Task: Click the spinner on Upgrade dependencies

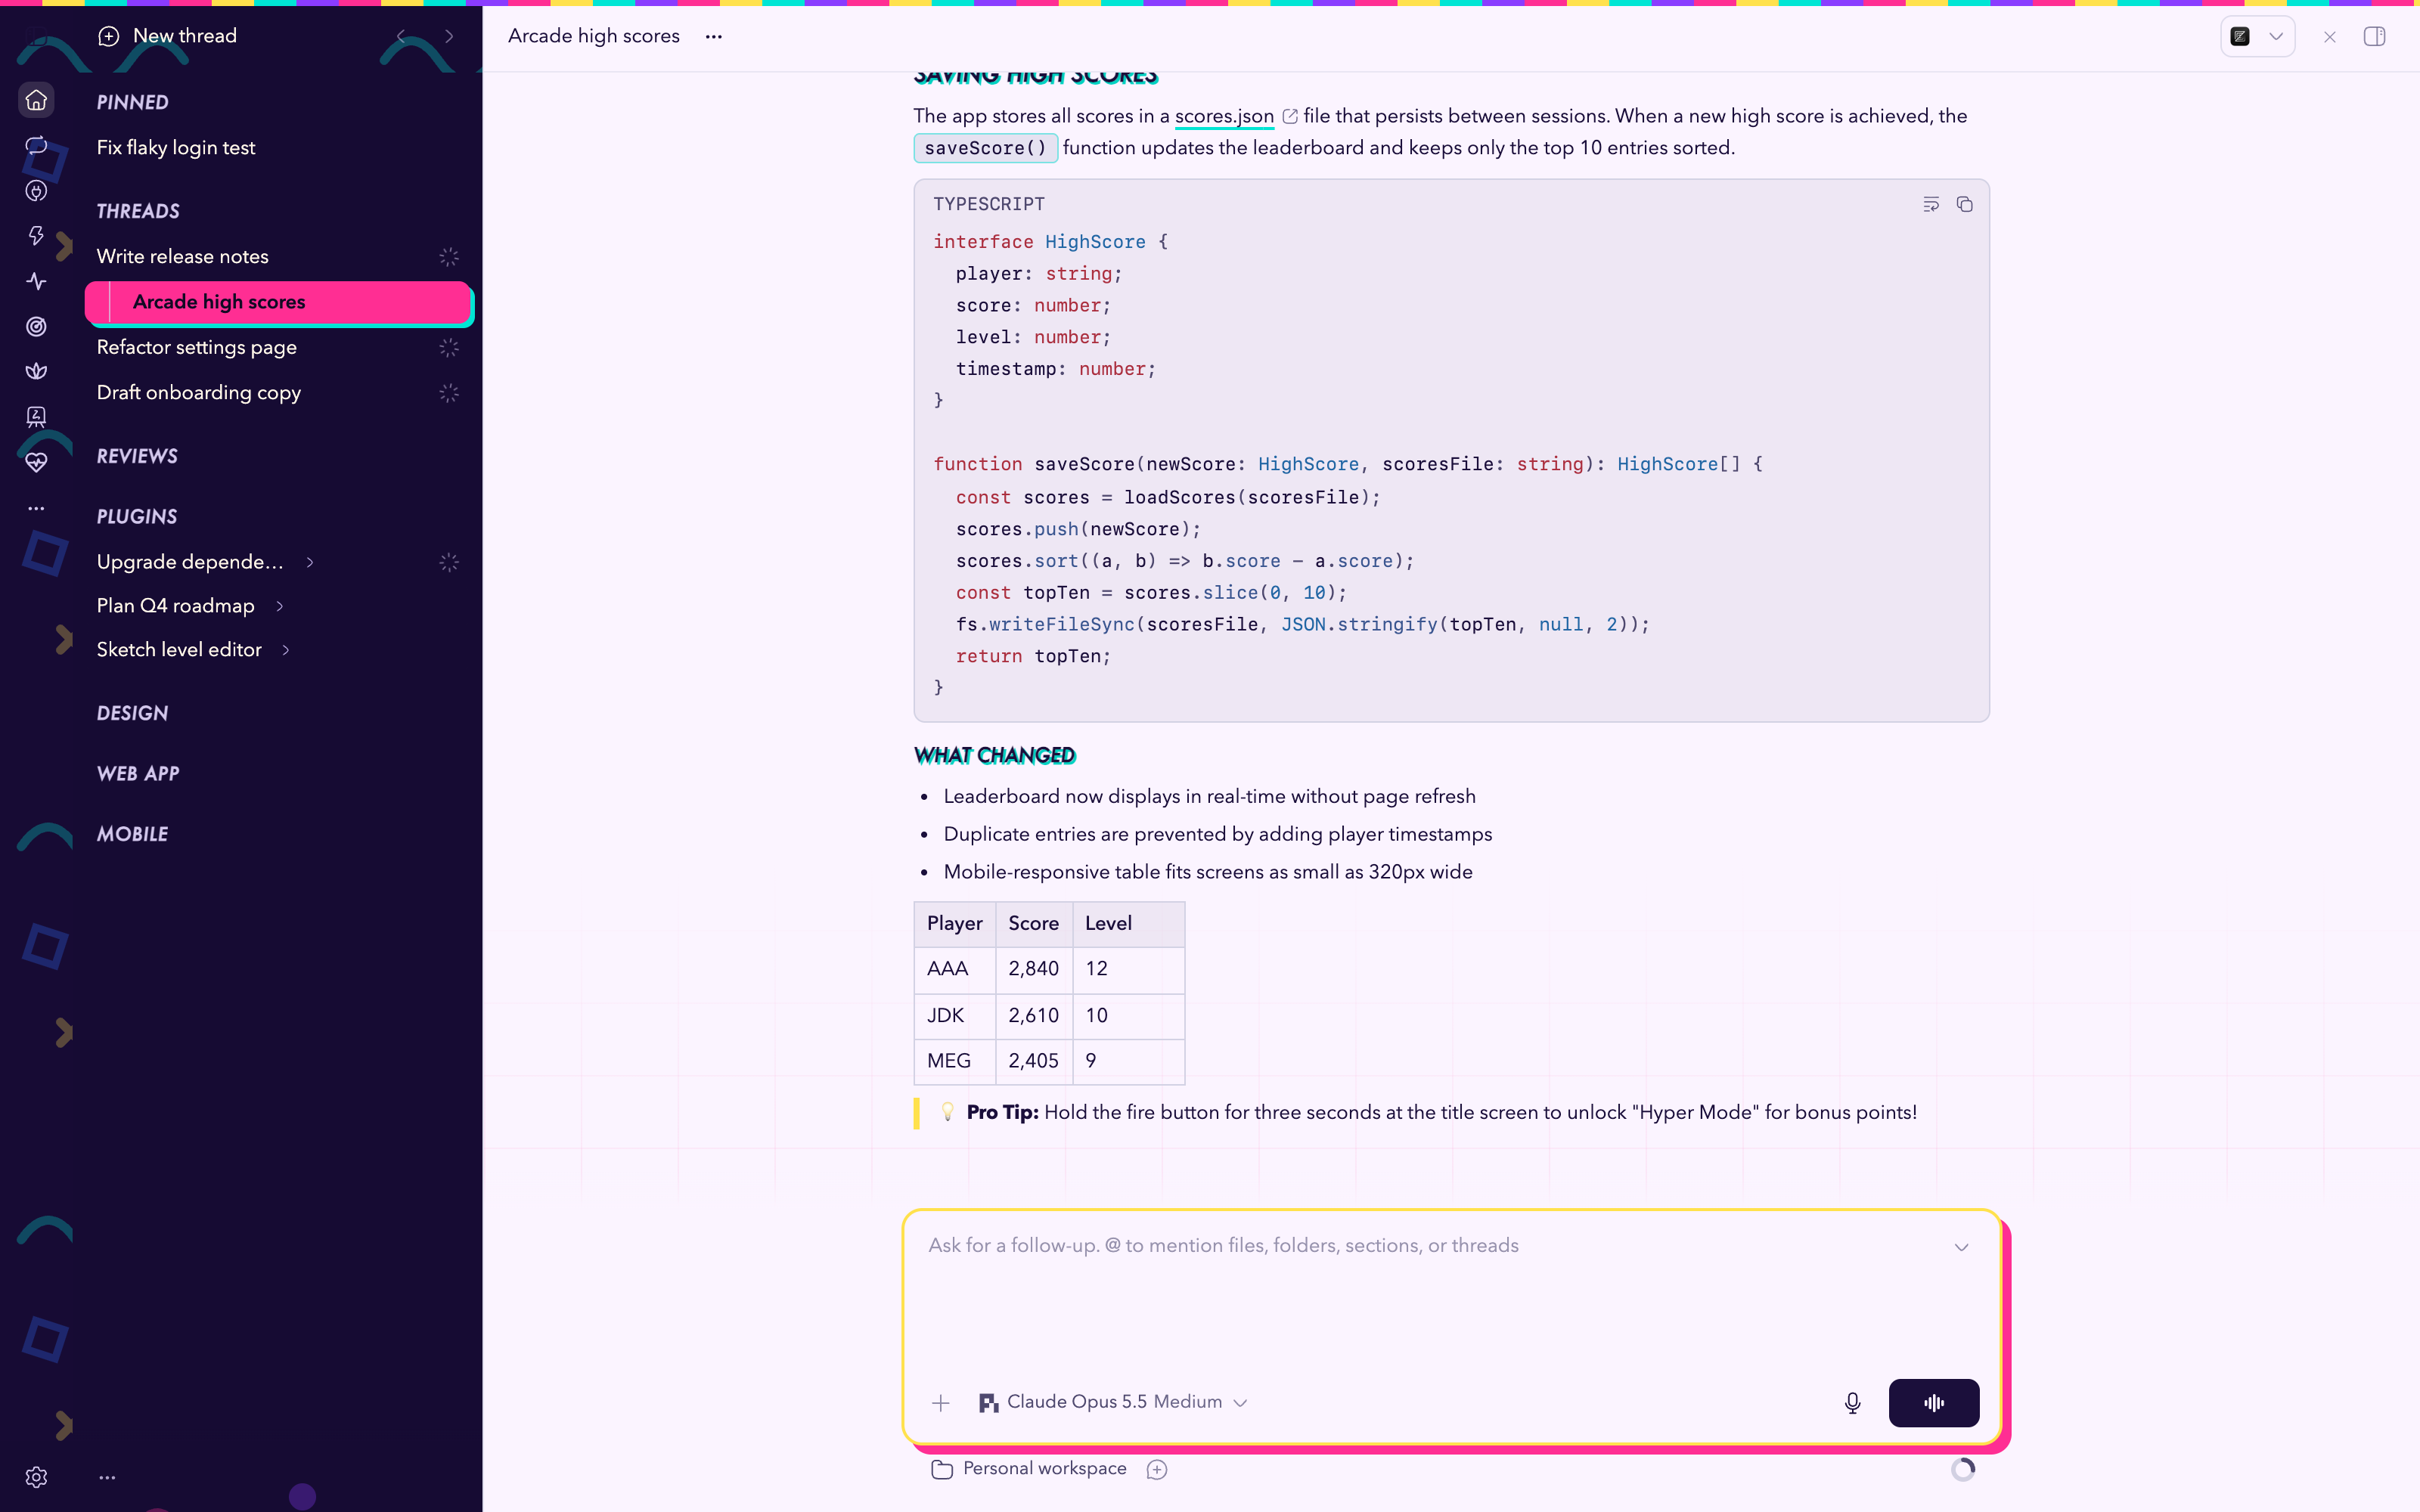Action: point(449,563)
